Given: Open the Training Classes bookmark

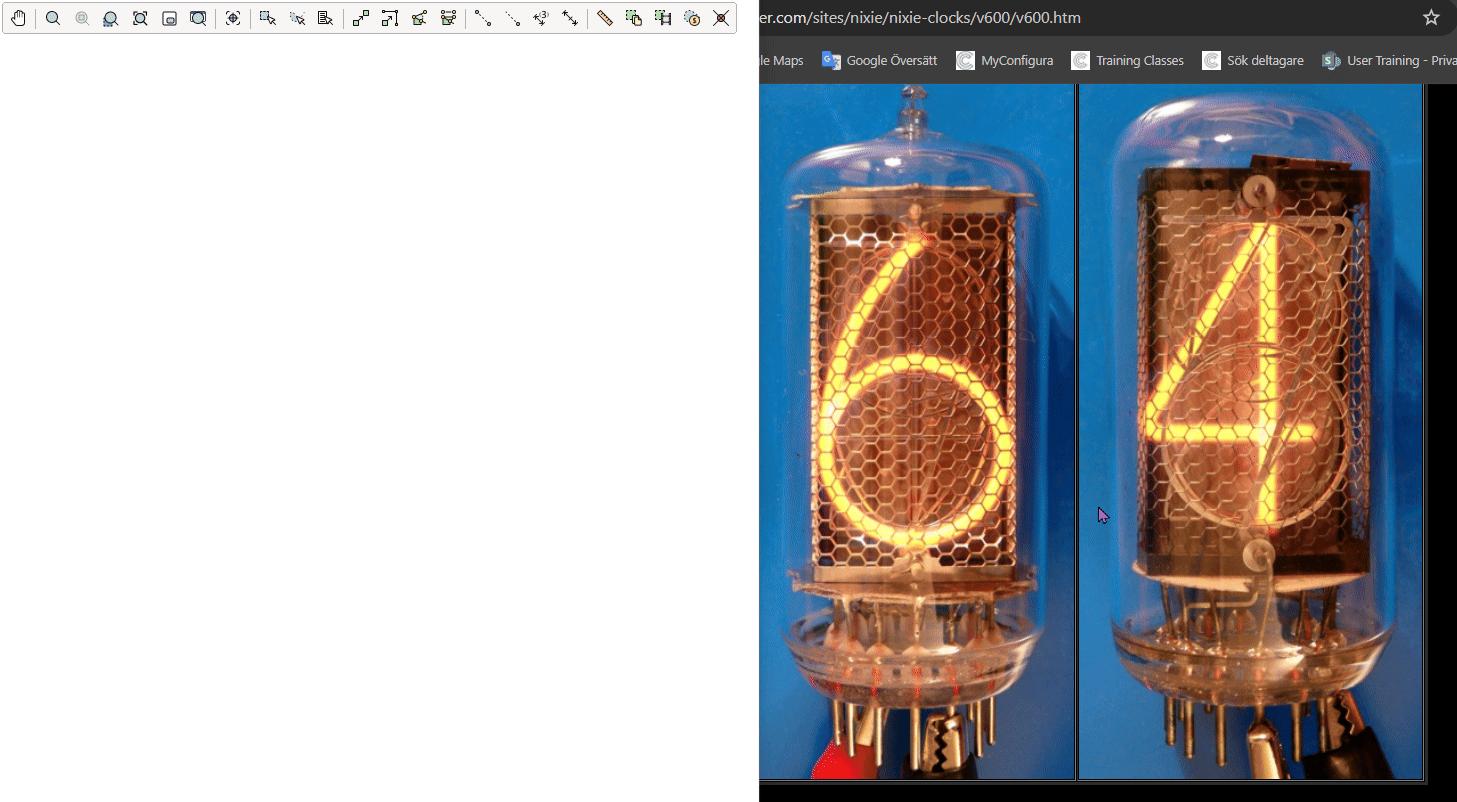Looking at the screenshot, I should (1128, 60).
